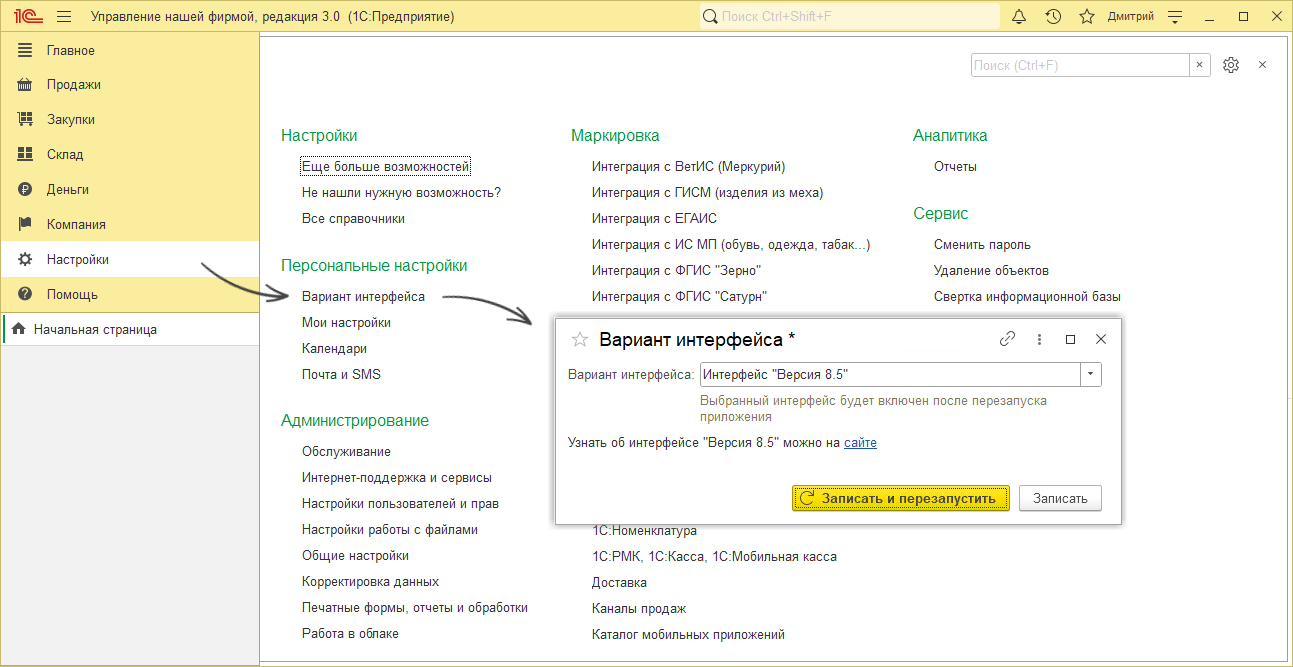Open Не нашли нужную возможность?
Screen dimensions: 1293x667
[401, 193]
